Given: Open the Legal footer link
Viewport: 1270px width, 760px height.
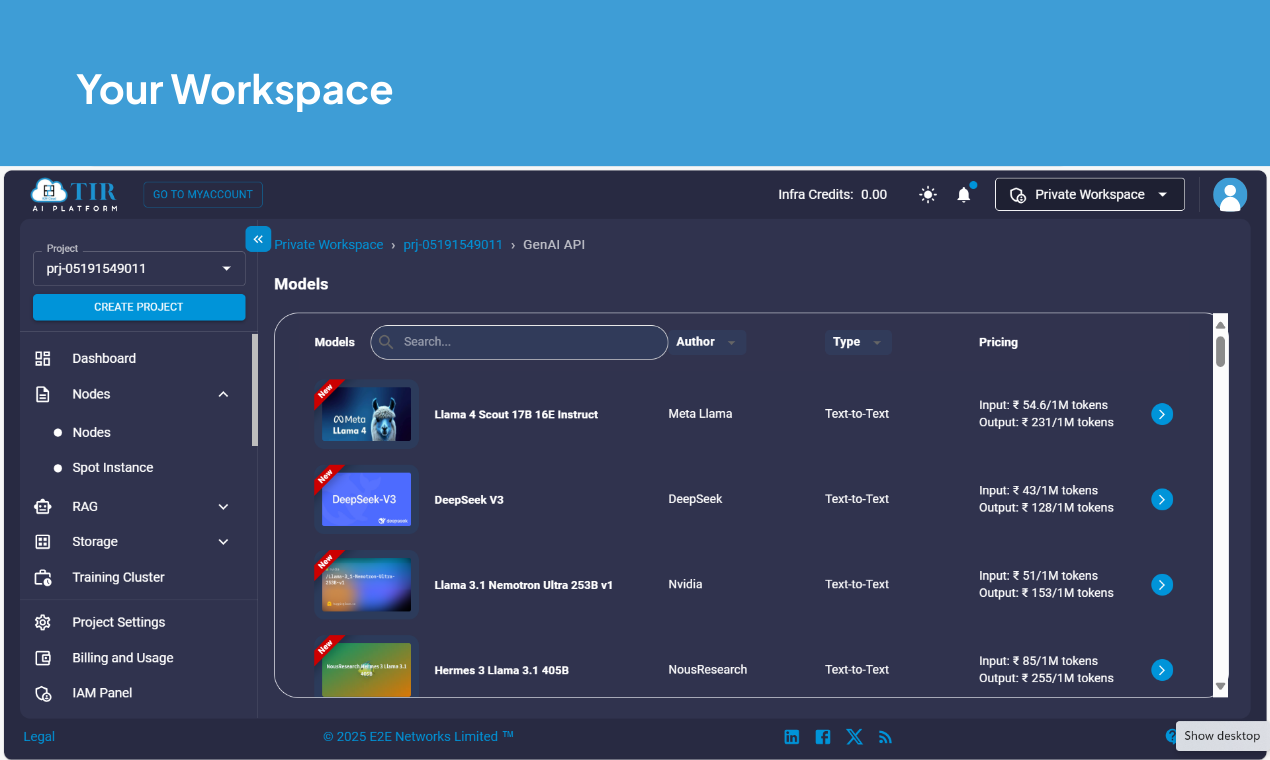Looking at the screenshot, I should coord(39,737).
